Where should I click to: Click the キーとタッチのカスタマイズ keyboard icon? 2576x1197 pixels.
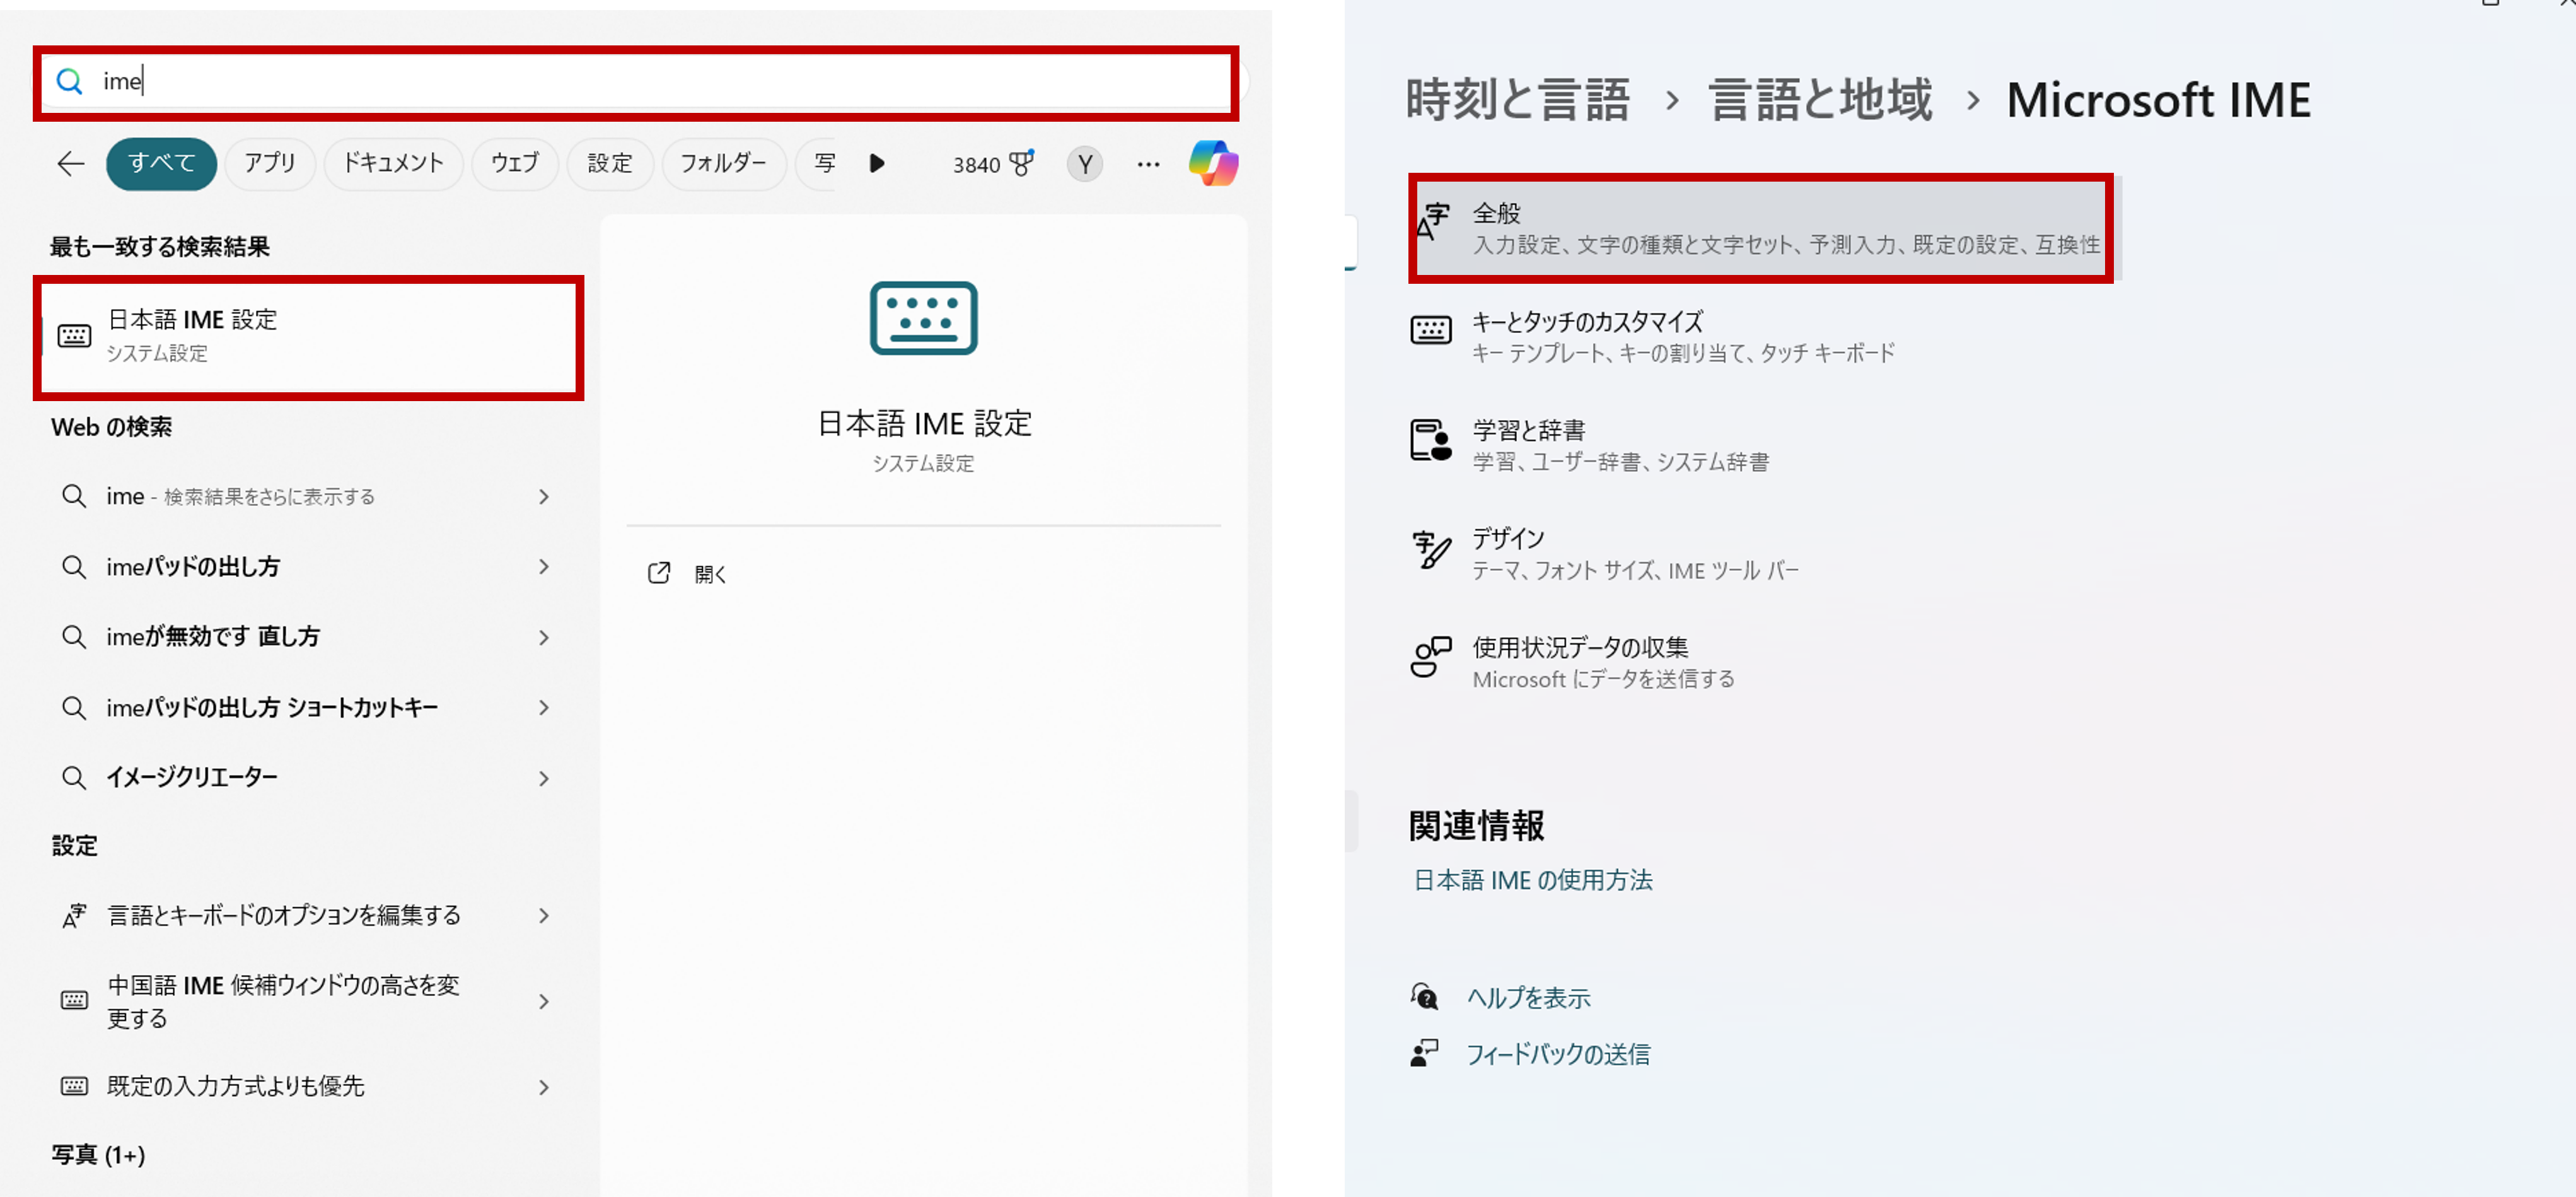[1430, 330]
